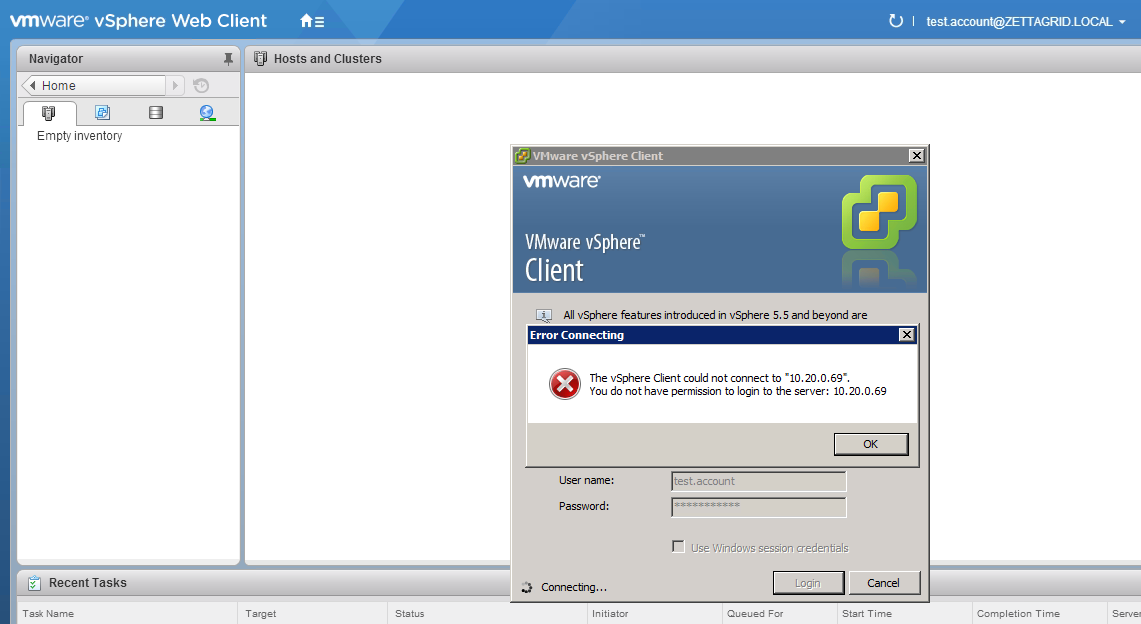The width and height of the screenshot is (1141, 624).
Task: Sort by Start Time column
Action: (x=904, y=613)
